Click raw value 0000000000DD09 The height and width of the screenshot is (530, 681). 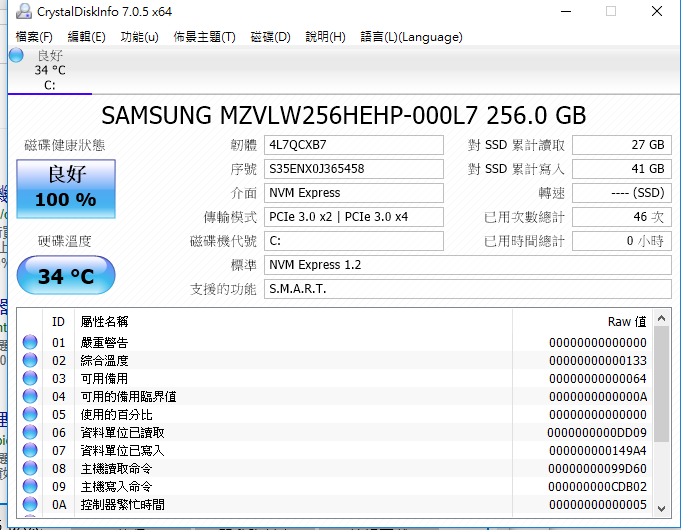tap(597, 433)
